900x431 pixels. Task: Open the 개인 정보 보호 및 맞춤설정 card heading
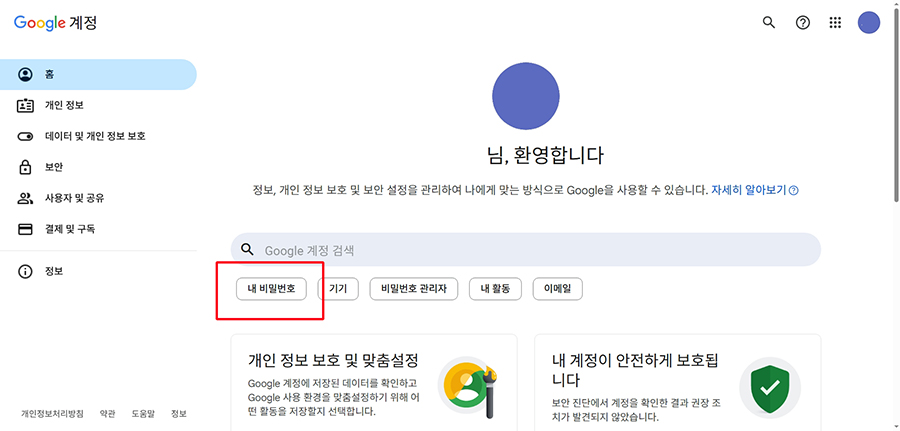(x=333, y=360)
